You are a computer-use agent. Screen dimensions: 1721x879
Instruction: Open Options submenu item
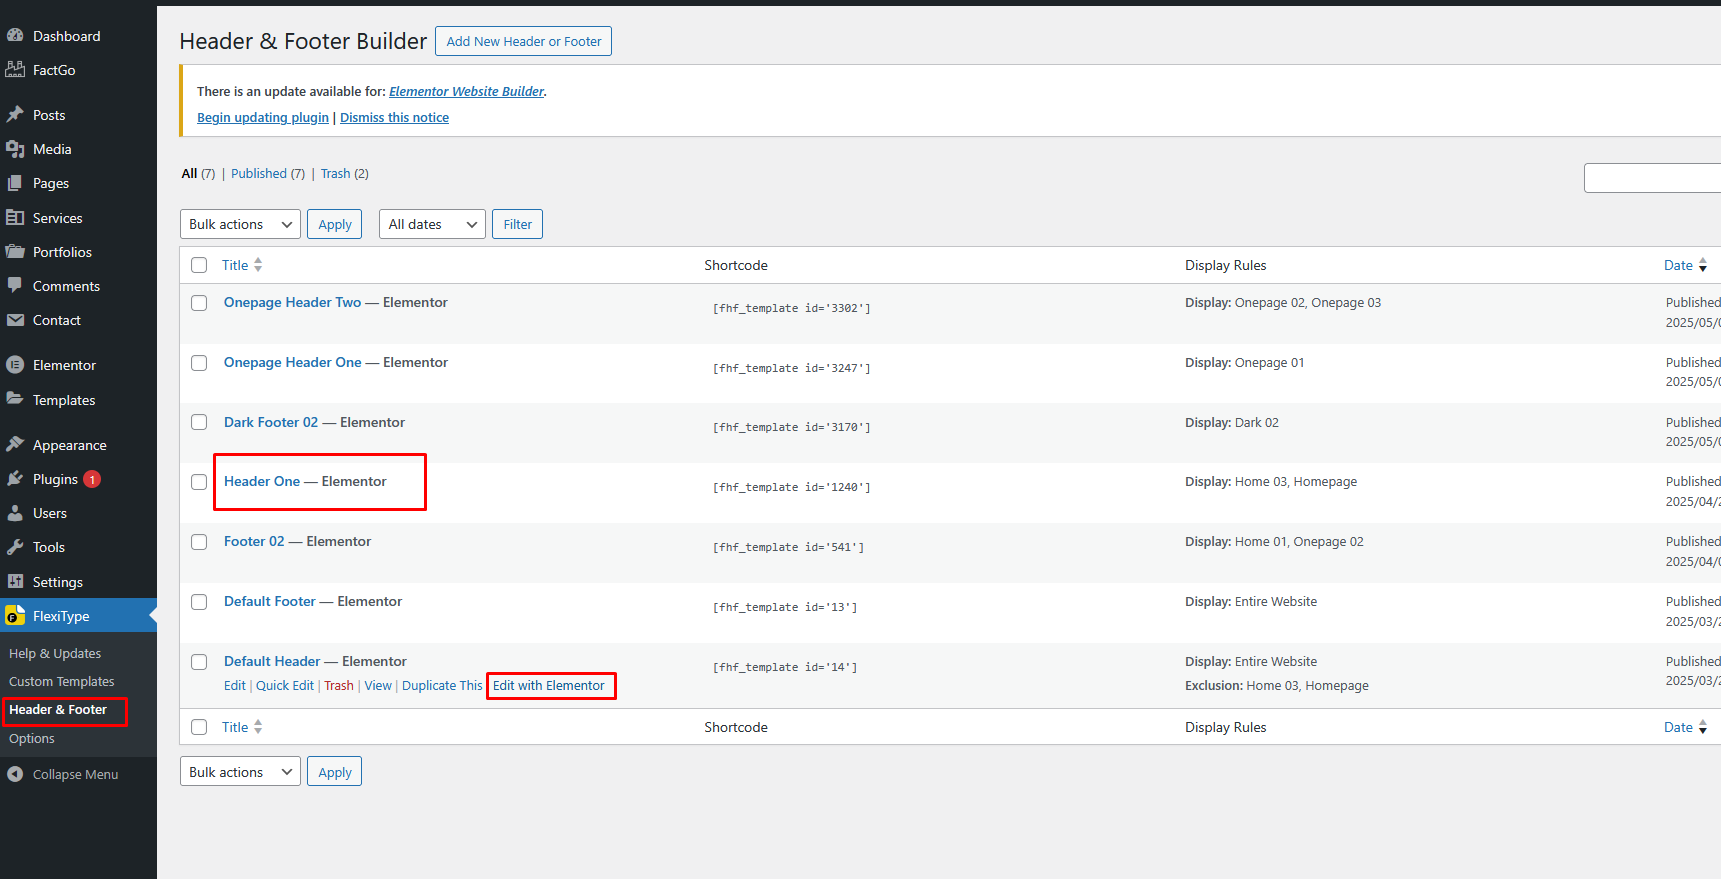[x=32, y=738]
